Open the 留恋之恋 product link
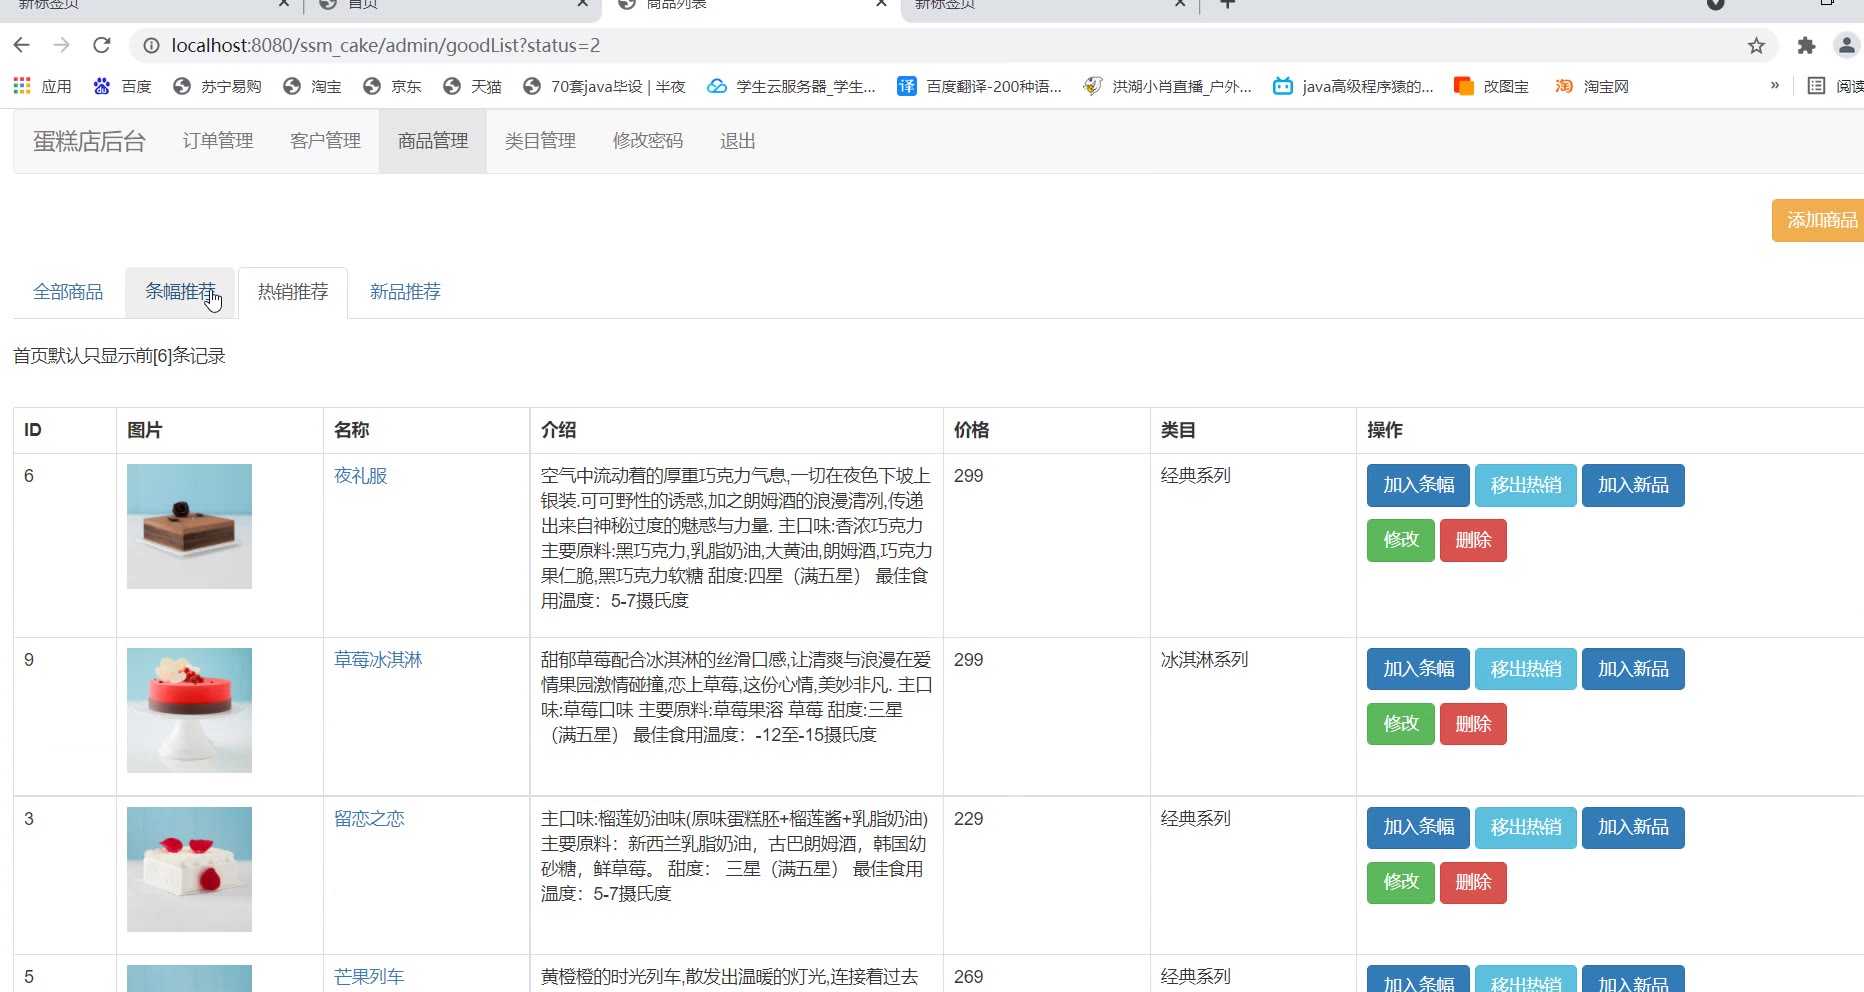 369,819
